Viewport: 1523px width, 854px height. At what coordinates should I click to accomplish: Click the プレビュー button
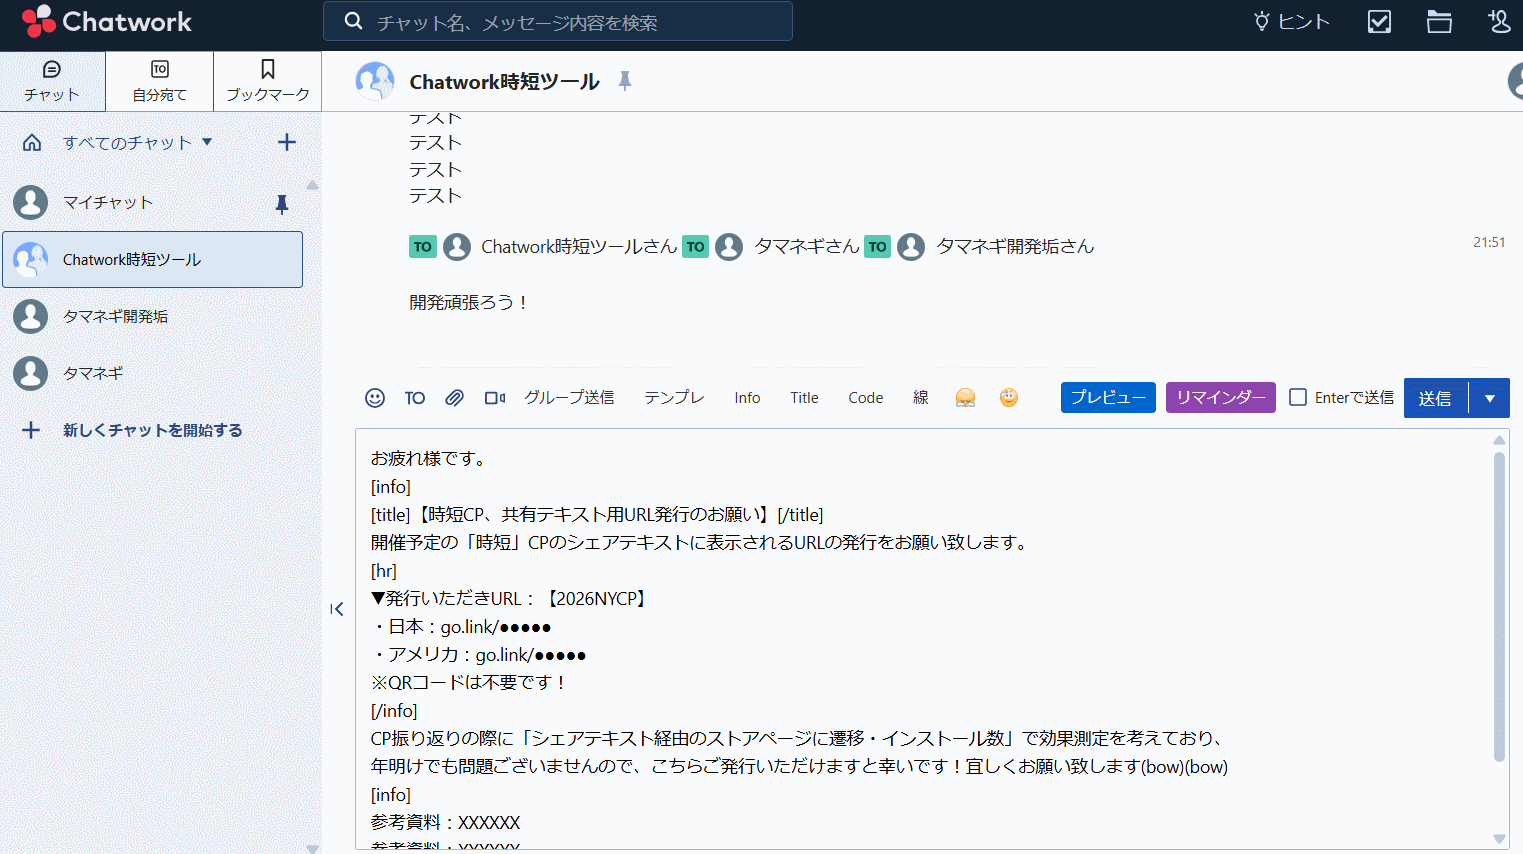pos(1108,398)
